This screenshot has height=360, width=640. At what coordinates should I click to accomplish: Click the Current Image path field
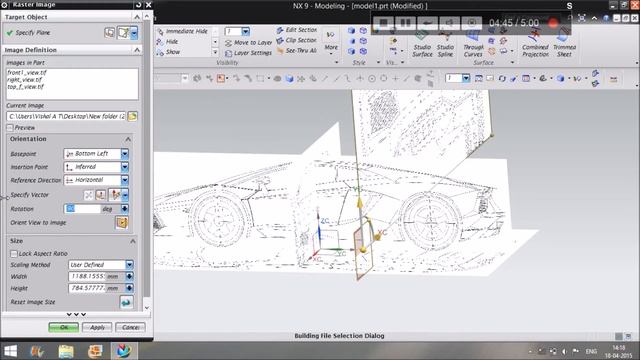[67, 116]
